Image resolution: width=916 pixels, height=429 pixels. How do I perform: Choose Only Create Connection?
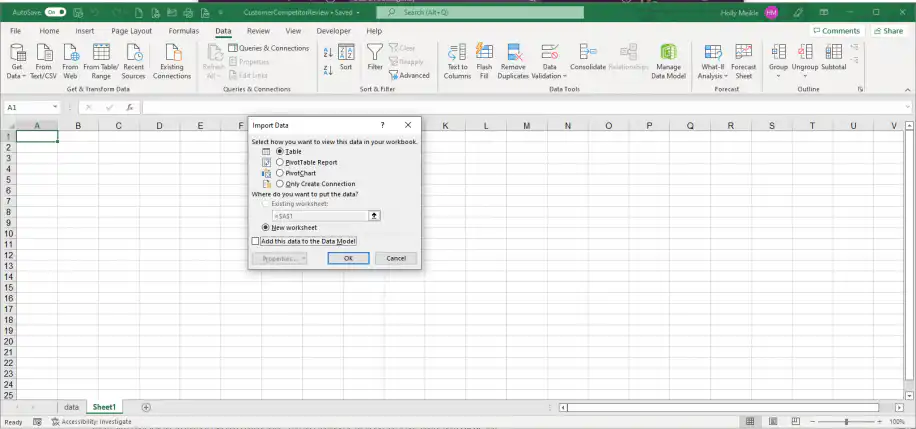coord(280,184)
